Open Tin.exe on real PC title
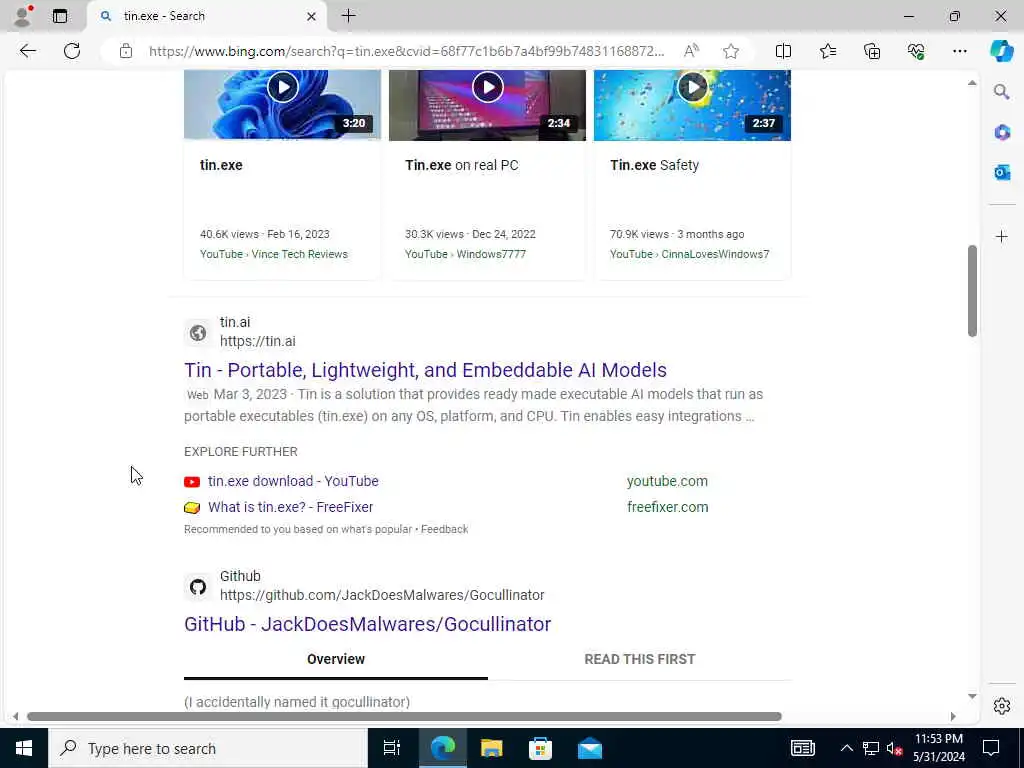The height and width of the screenshot is (768, 1024). tap(462, 165)
